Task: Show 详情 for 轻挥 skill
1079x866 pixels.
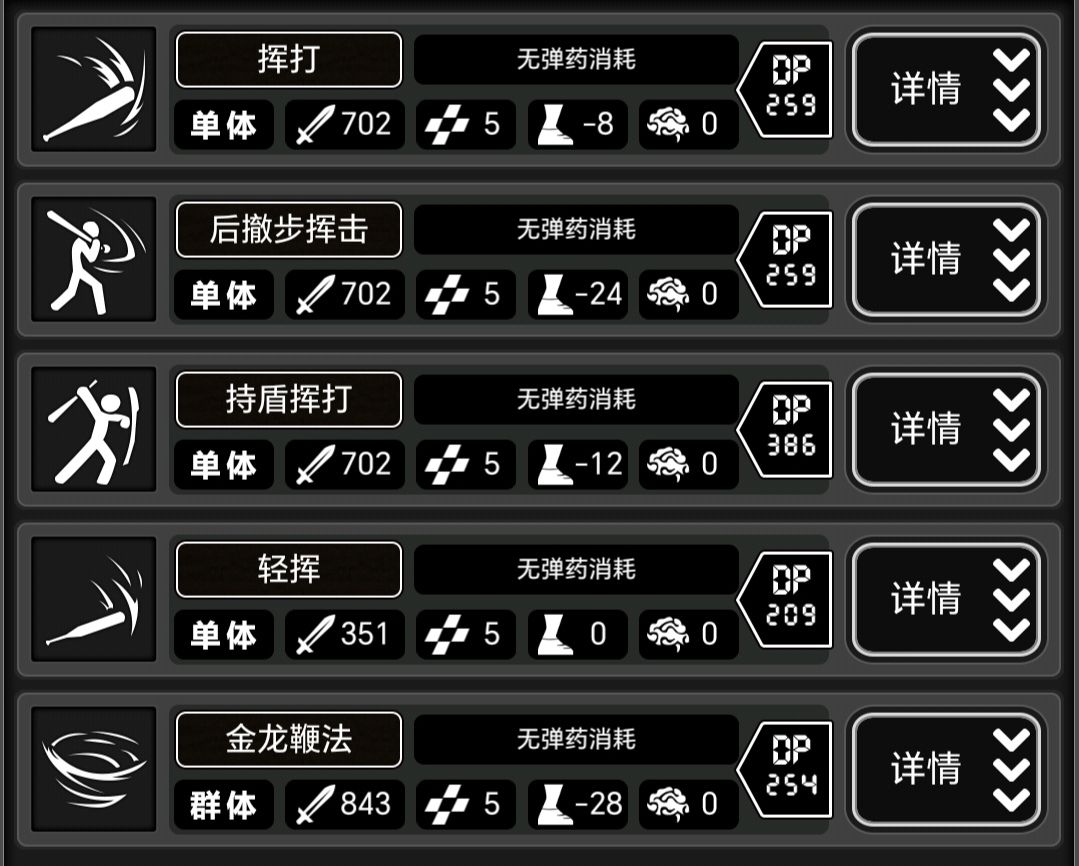Action: point(947,600)
